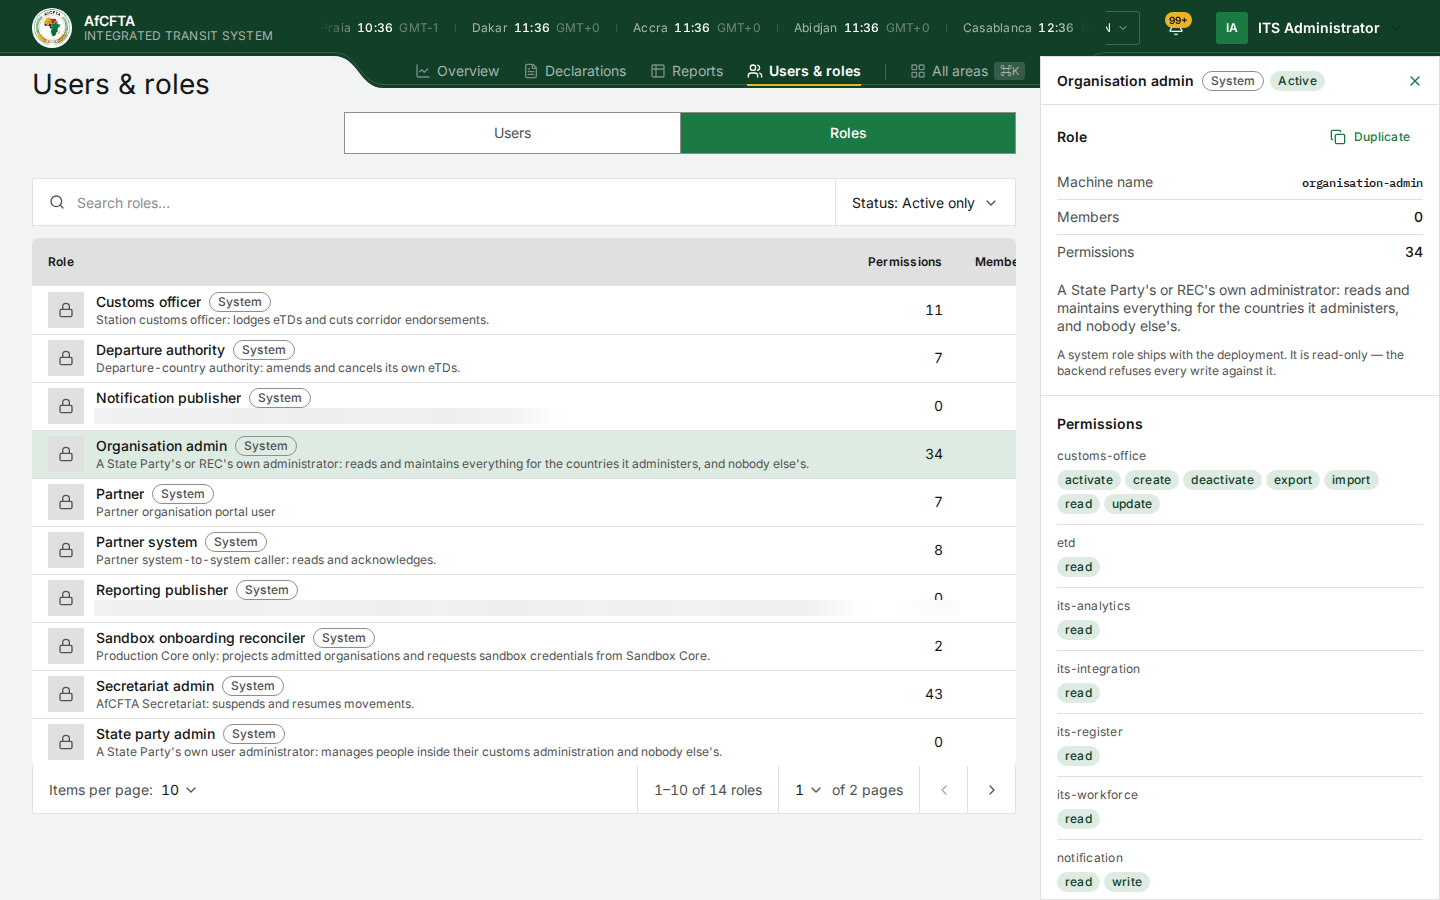Viewport: 1440px width, 900px height.
Task: Click the lock icon for Organisation admin
Action: tap(66, 454)
